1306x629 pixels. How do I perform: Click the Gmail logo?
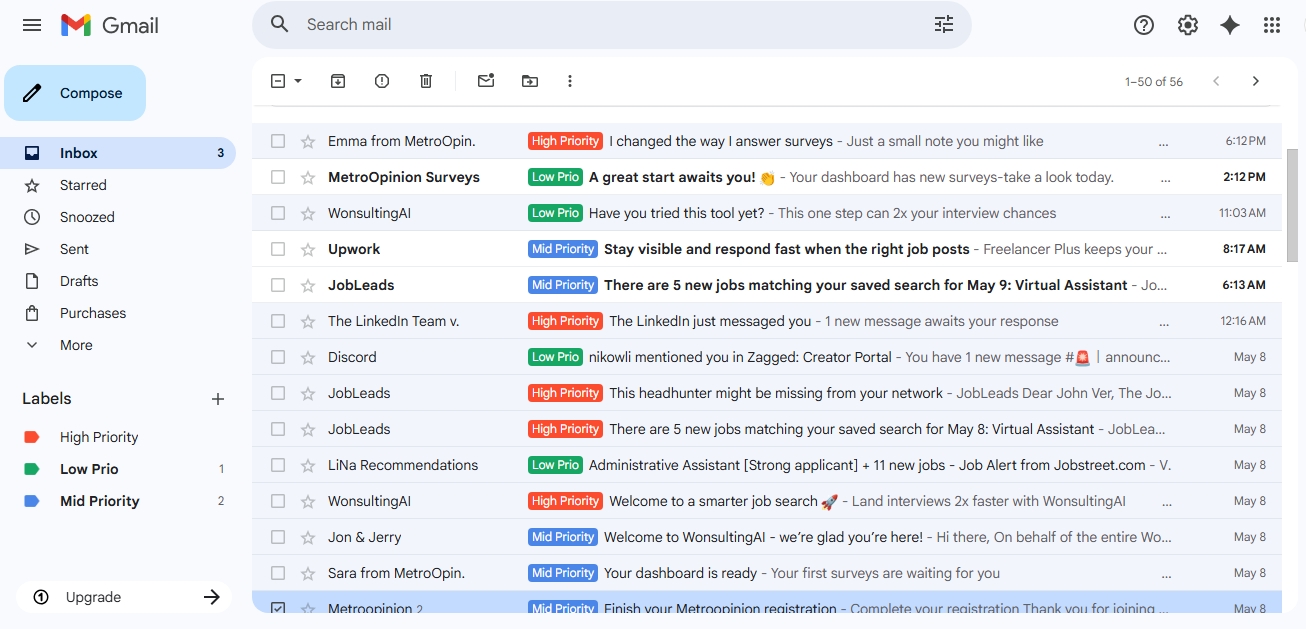click(109, 25)
